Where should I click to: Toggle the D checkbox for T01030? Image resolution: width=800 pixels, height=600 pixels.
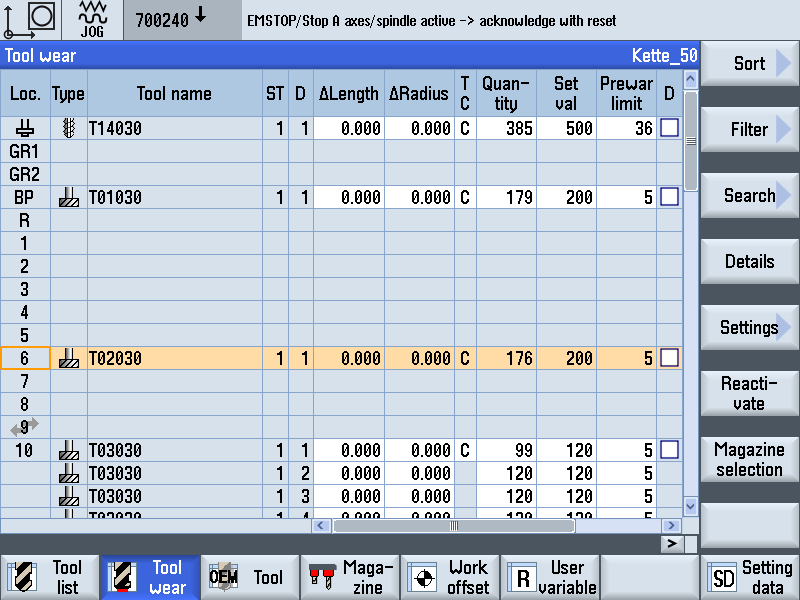tap(669, 198)
